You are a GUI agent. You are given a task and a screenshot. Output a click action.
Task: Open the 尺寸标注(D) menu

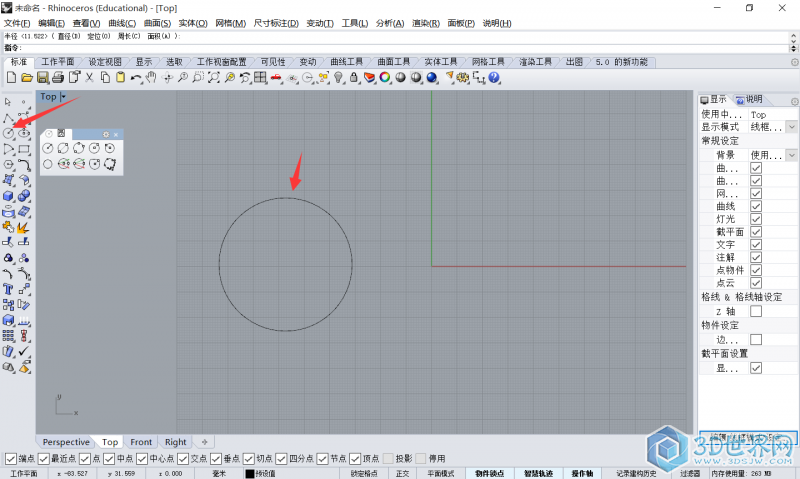276,23
